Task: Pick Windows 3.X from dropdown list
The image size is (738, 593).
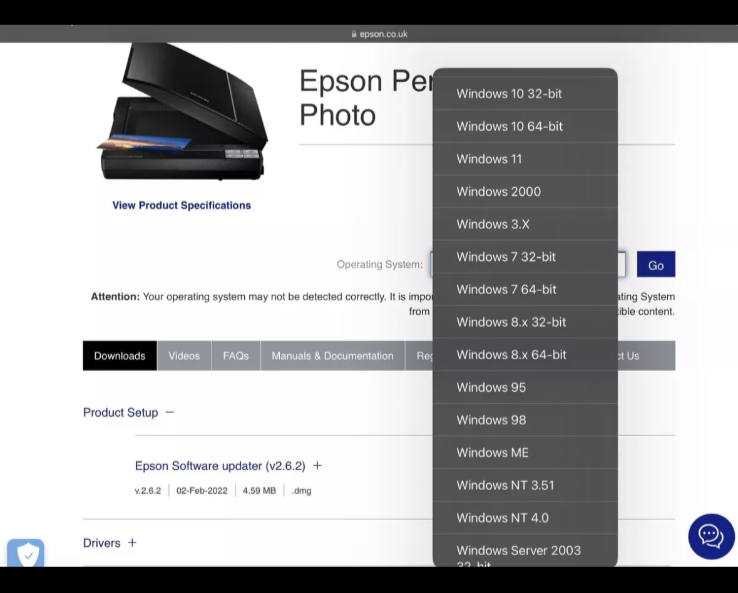Action: click(x=525, y=224)
